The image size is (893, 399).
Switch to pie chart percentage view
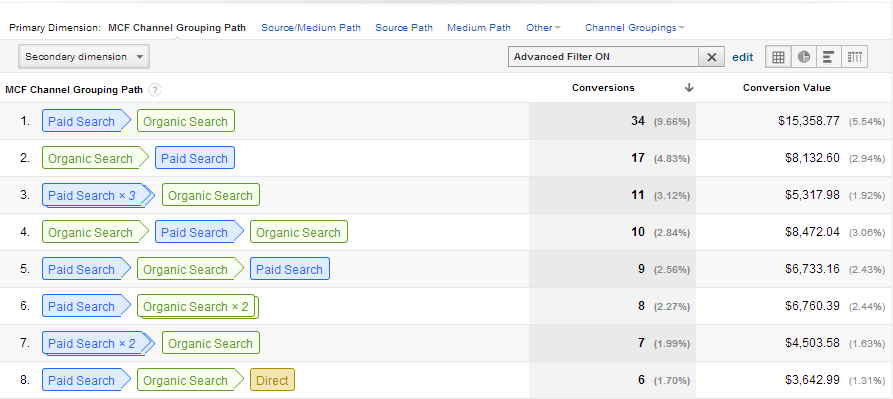(x=804, y=57)
